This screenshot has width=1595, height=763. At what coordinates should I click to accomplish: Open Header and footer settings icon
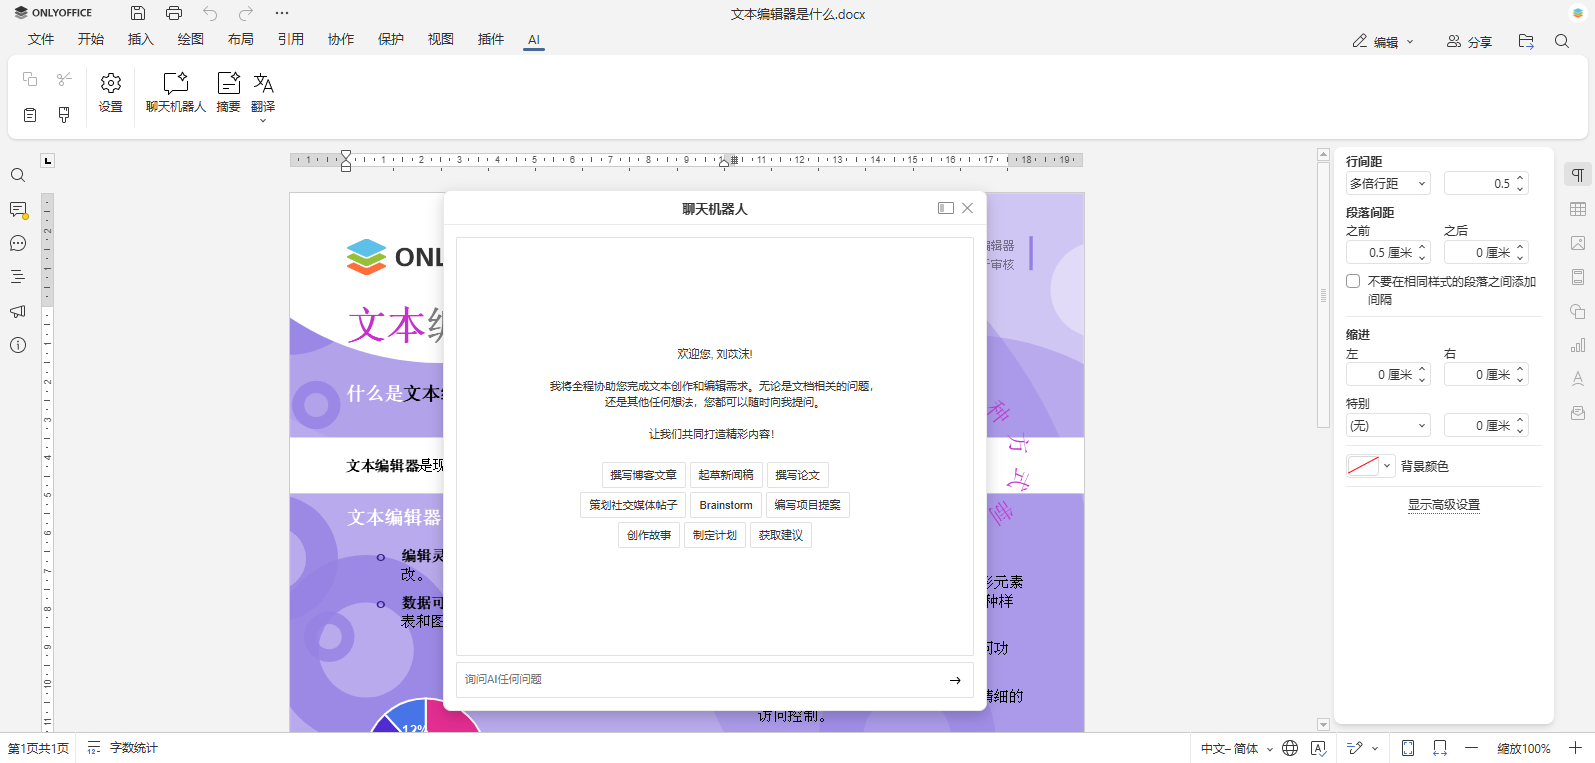[1578, 277]
